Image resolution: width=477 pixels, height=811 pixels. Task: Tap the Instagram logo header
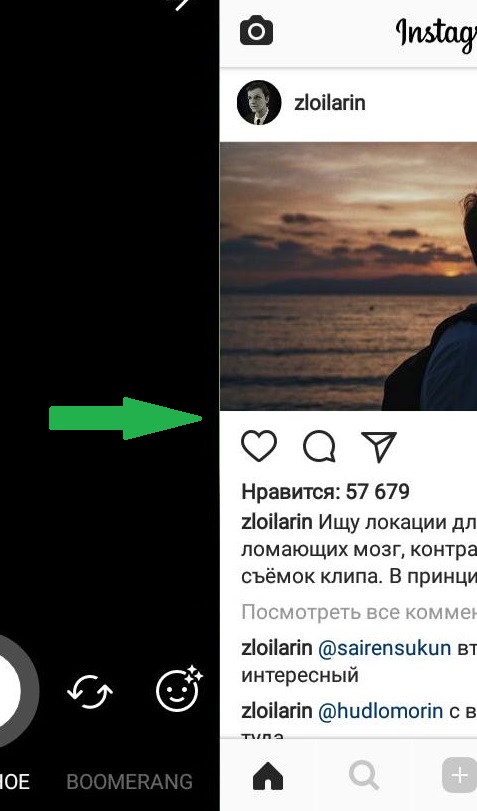(436, 34)
